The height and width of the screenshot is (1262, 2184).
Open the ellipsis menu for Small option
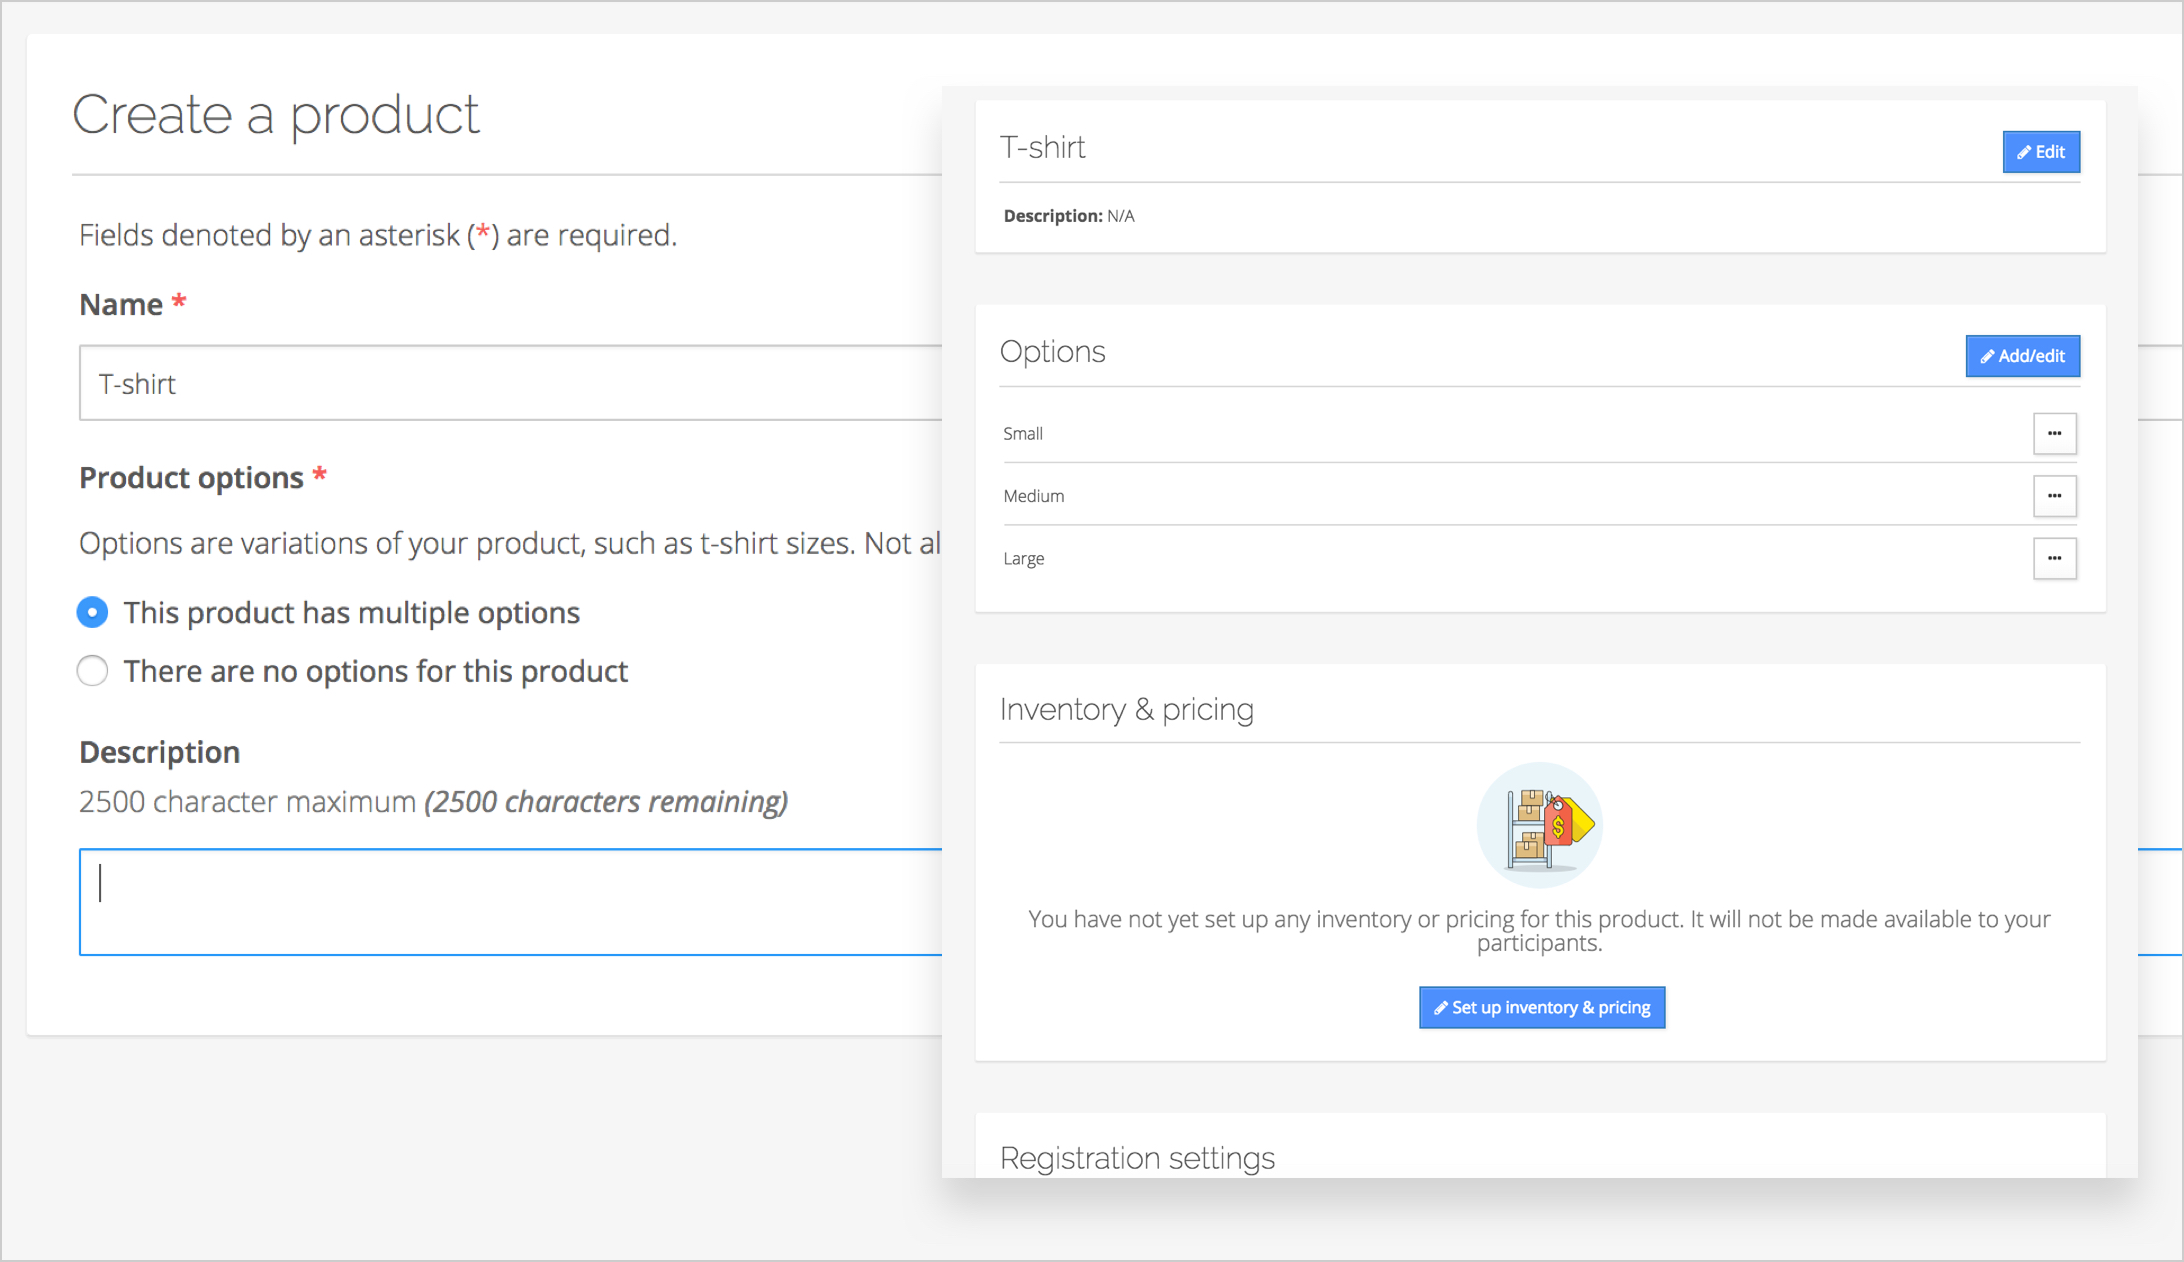(x=2054, y=434)
